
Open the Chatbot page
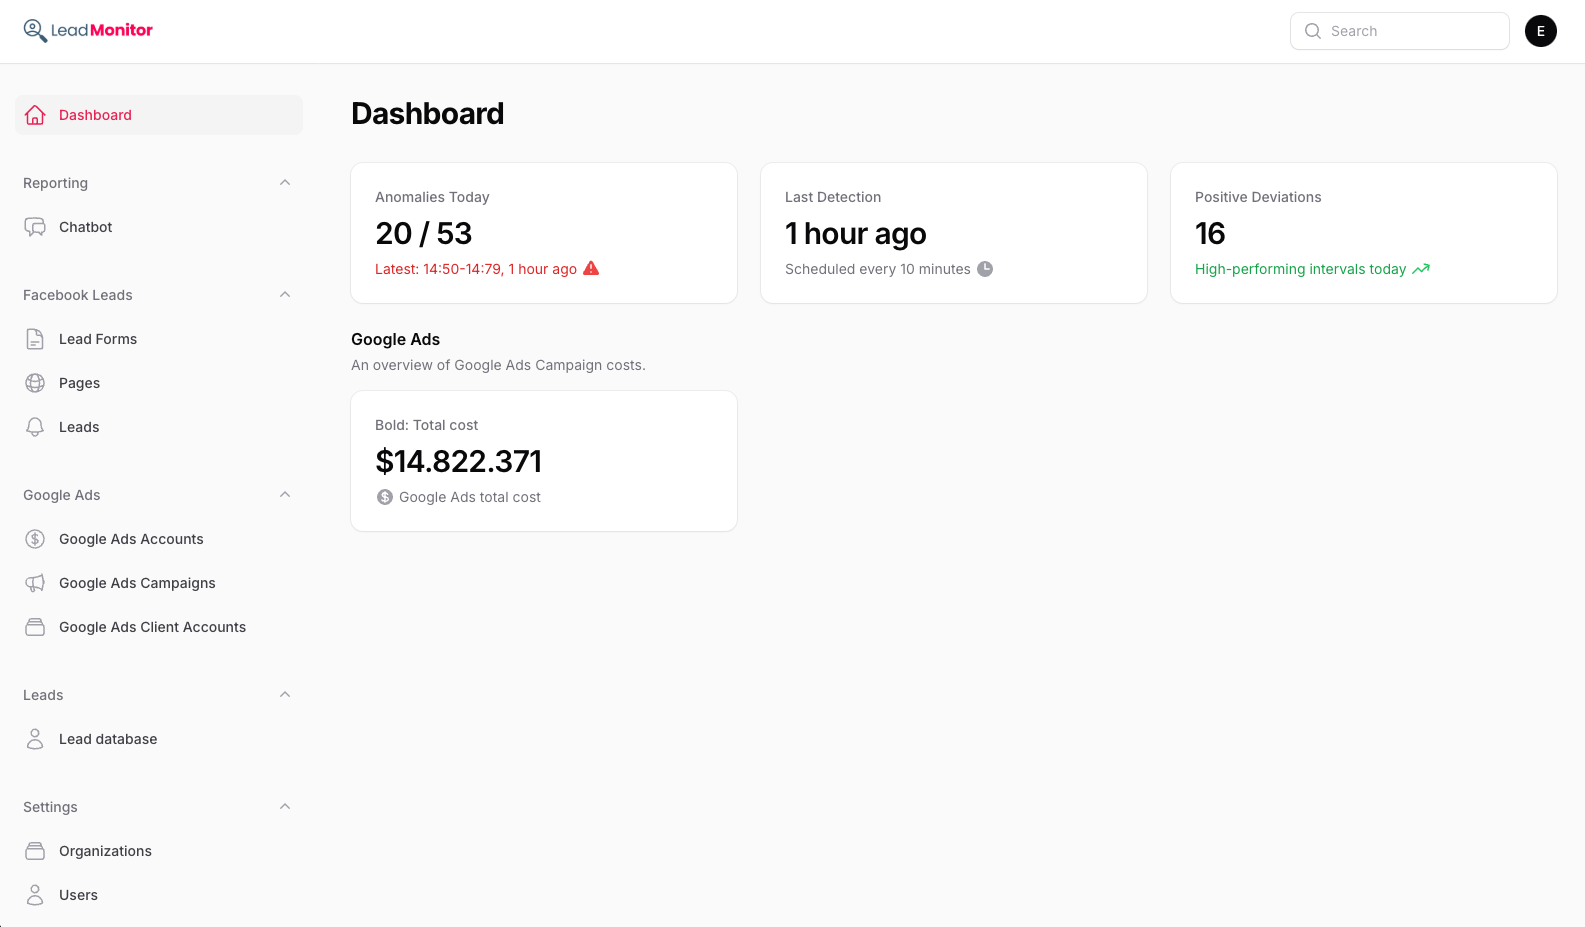pyautogui.click(x=159, y=227)
